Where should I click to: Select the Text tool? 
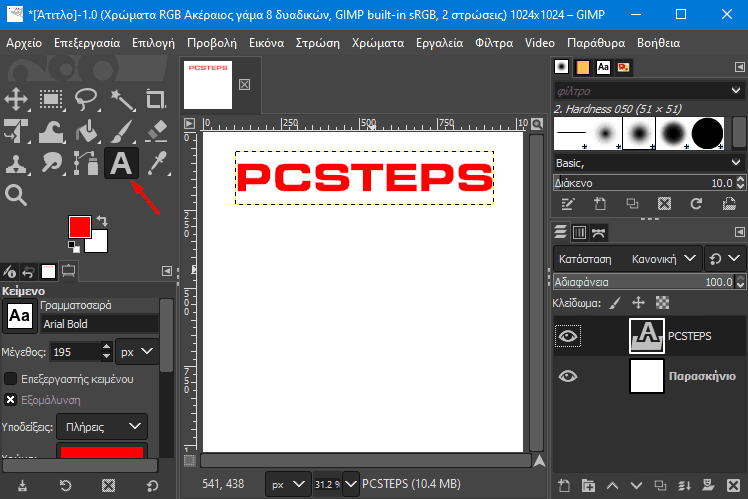tap(122, 163)
